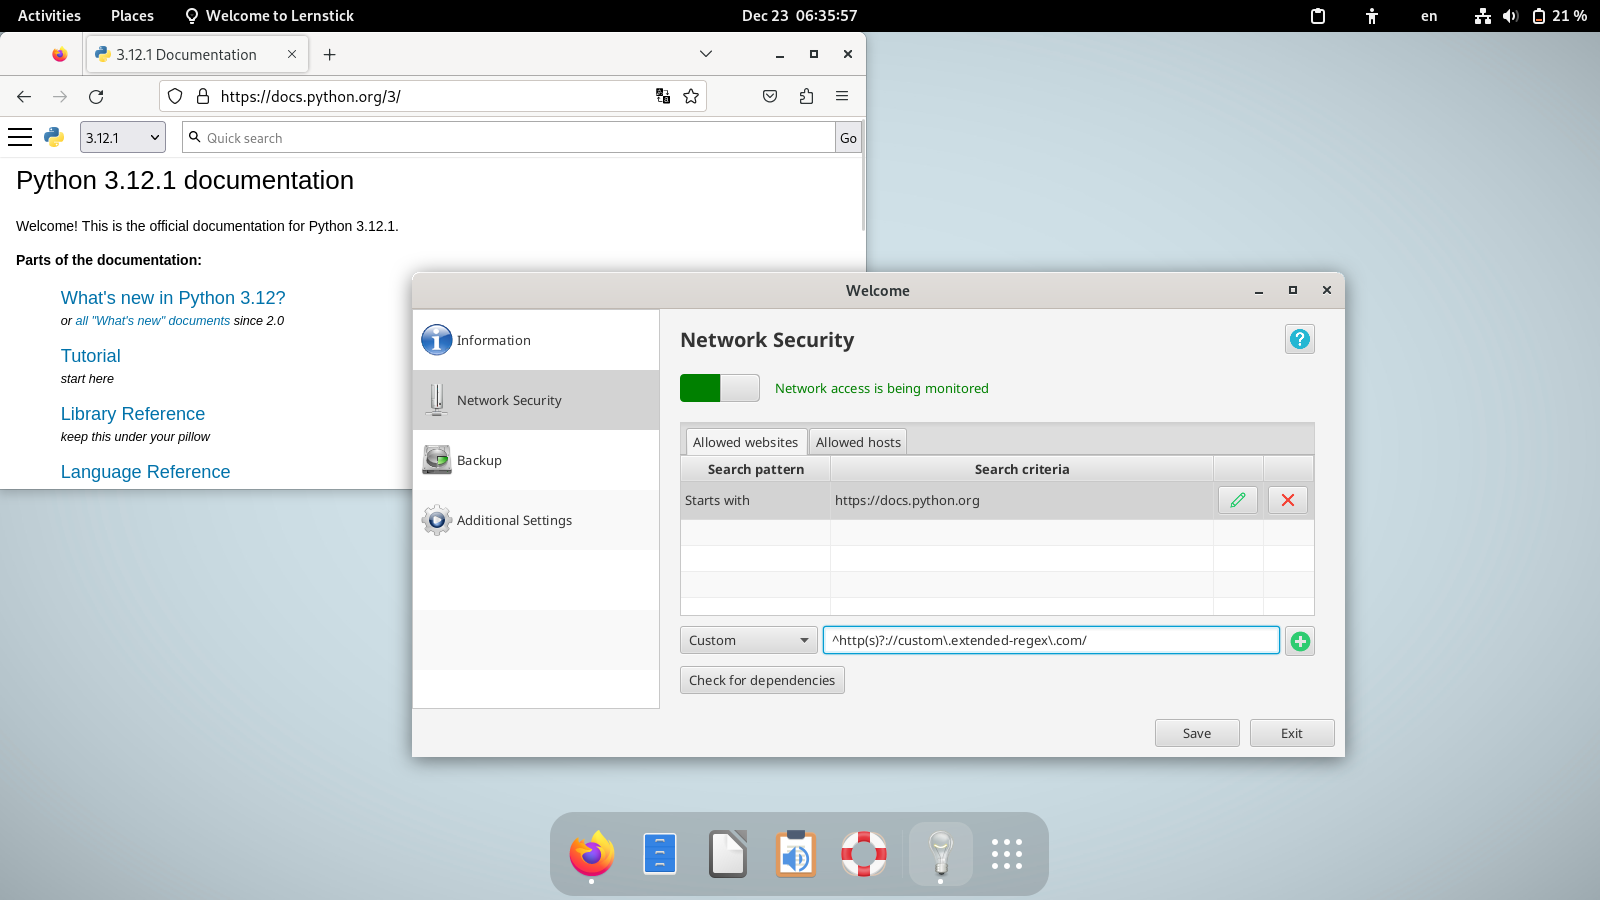Viewport: 1600px width, 900px height.
Task: Open the clipboard icon in top bar
Action: pyautogui.click(x=1318, y=16)
